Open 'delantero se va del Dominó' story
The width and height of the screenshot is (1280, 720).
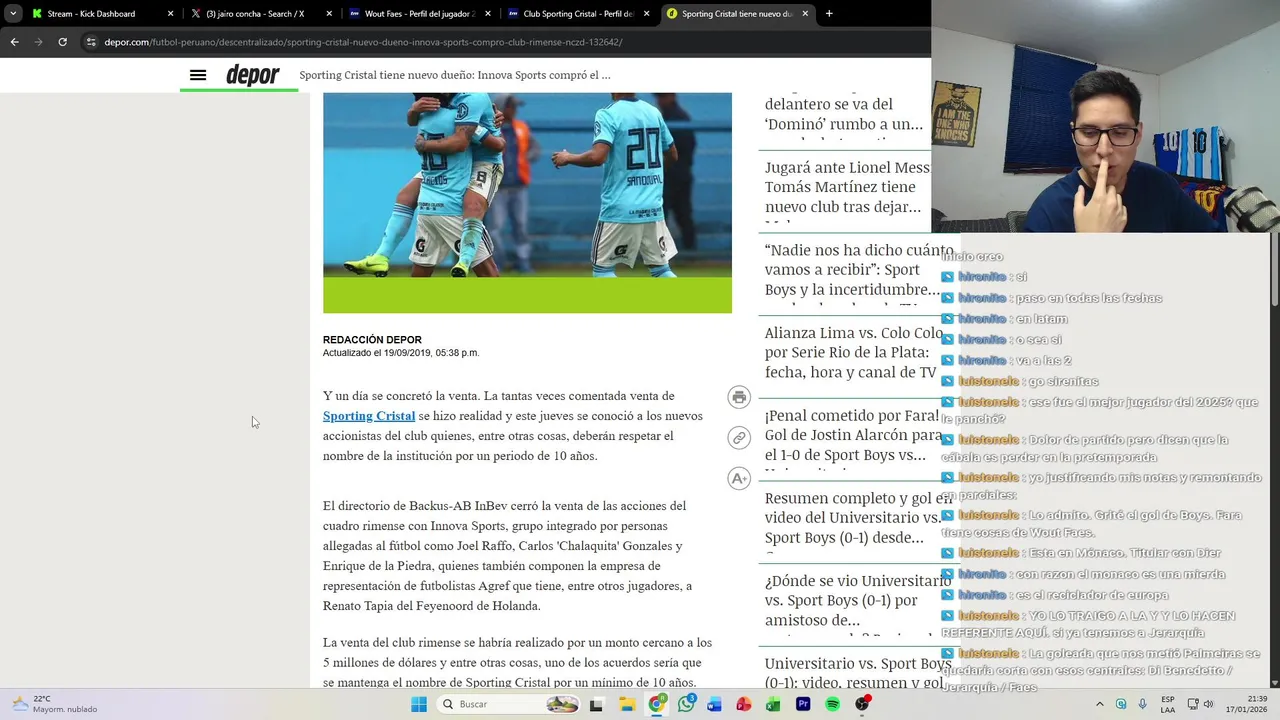(843, 114)
